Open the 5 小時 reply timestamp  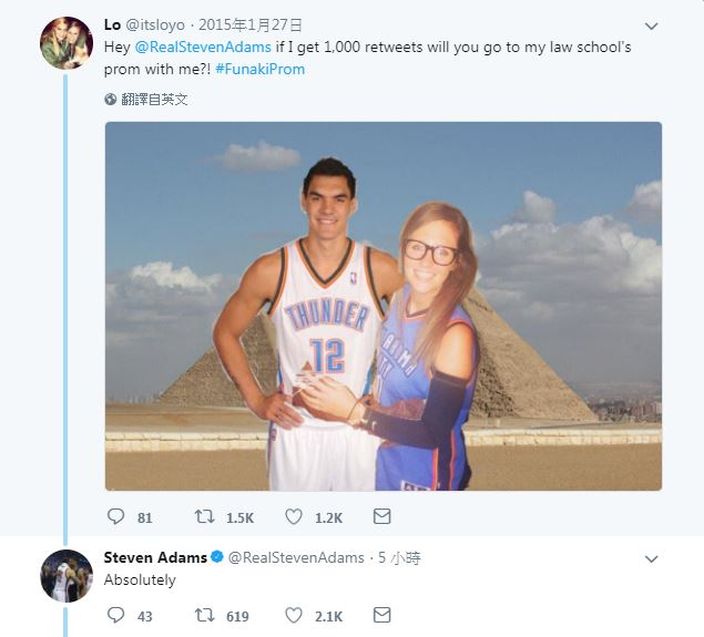399,558
